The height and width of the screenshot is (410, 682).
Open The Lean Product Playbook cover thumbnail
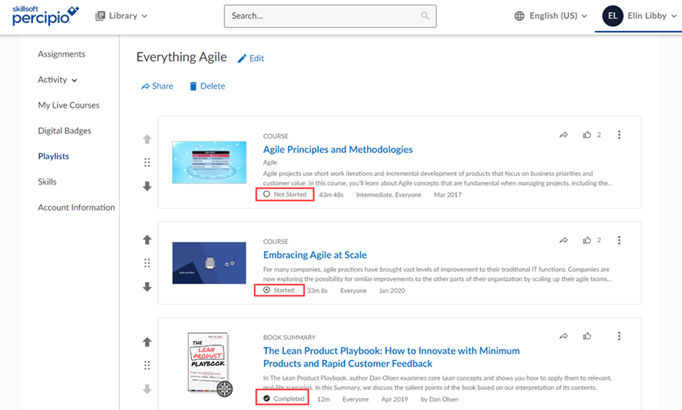click(210, 364)
